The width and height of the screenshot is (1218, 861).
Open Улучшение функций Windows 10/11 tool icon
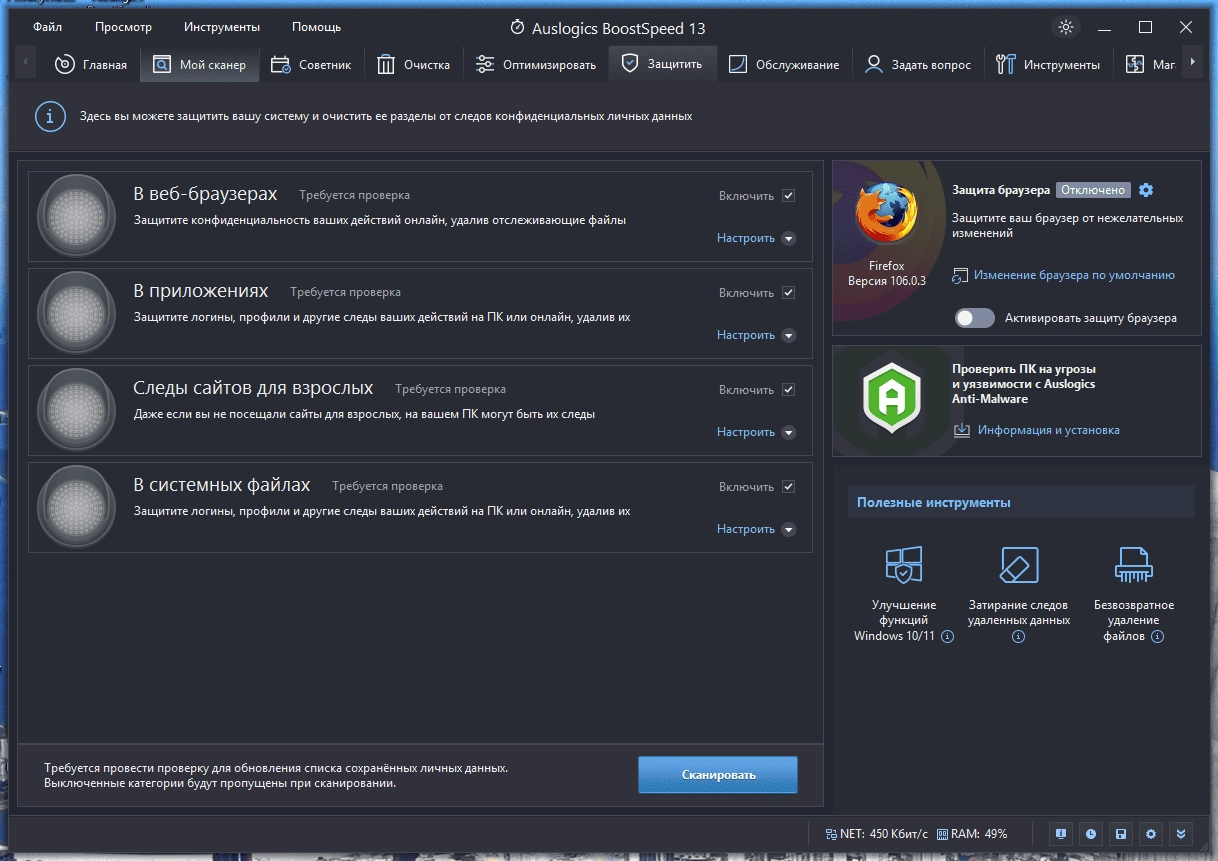coord(904,565)
